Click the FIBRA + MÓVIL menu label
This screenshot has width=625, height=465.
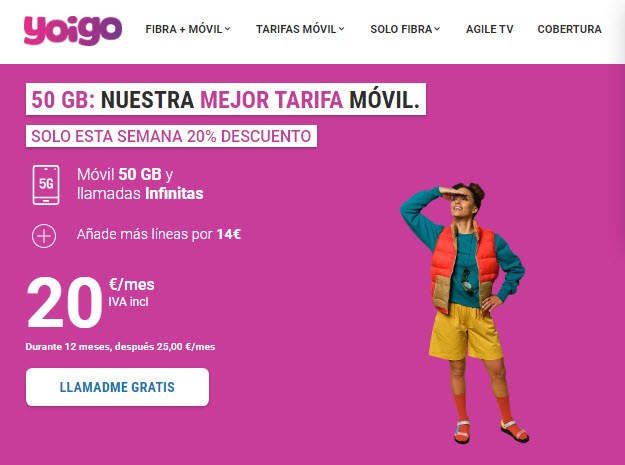point(184,29)
